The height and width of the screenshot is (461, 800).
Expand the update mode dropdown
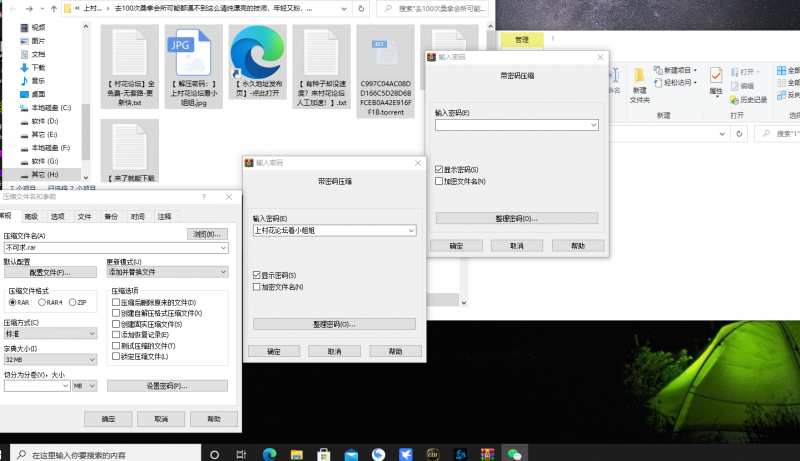222,272
